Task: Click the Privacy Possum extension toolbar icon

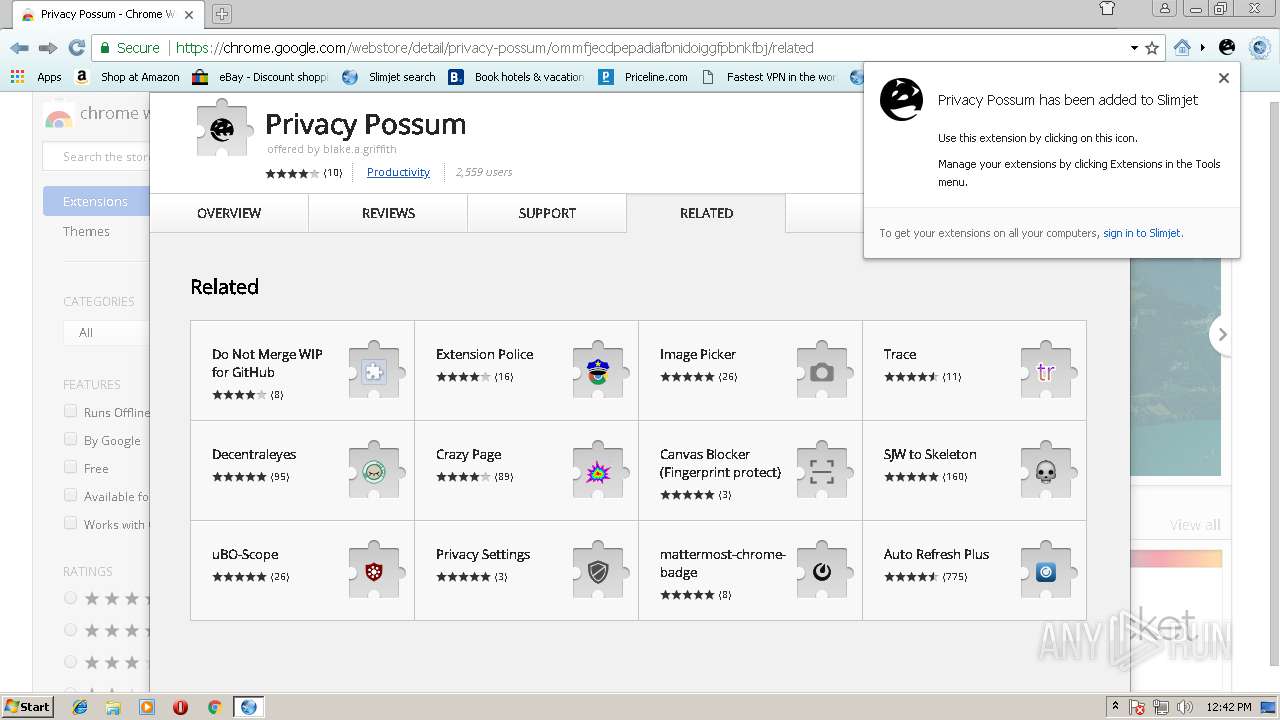Action: pos(1227,48)
